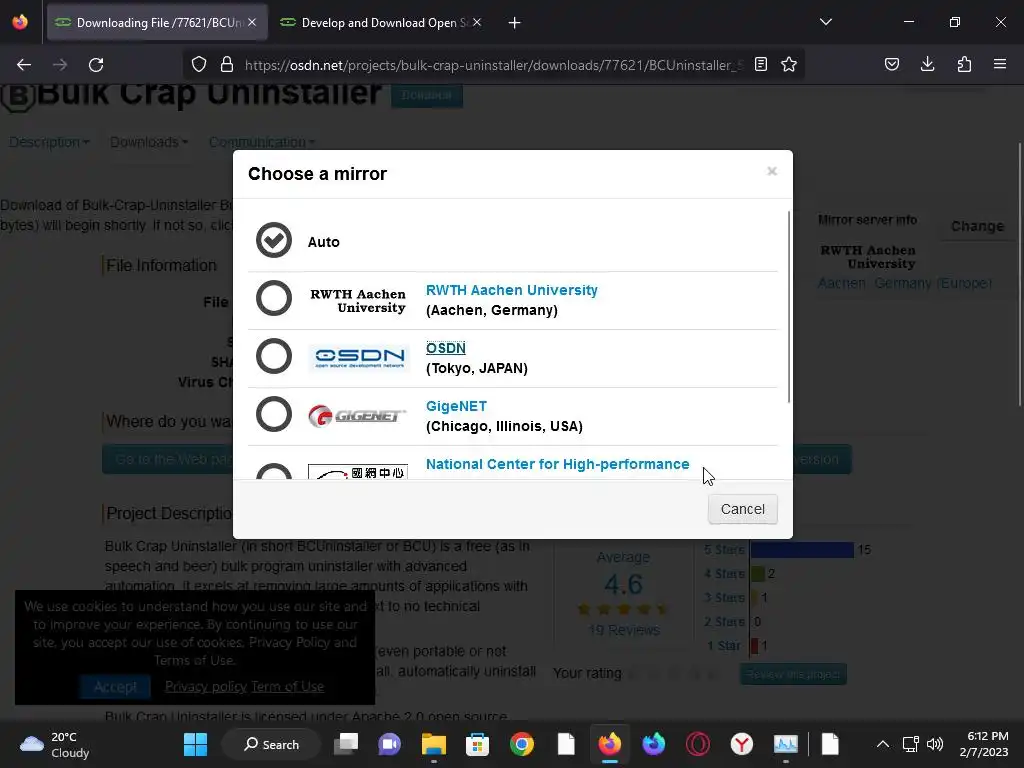Screen dimensions: 1024x768
Task: Accept the cookies notice
Action: (x=116, y=686)
